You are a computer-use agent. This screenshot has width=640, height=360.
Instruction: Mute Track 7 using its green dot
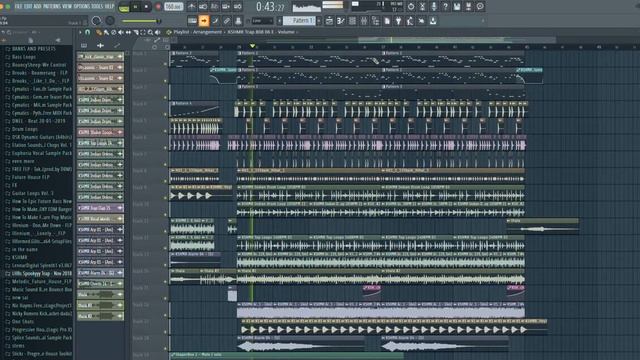click(165, 164)
